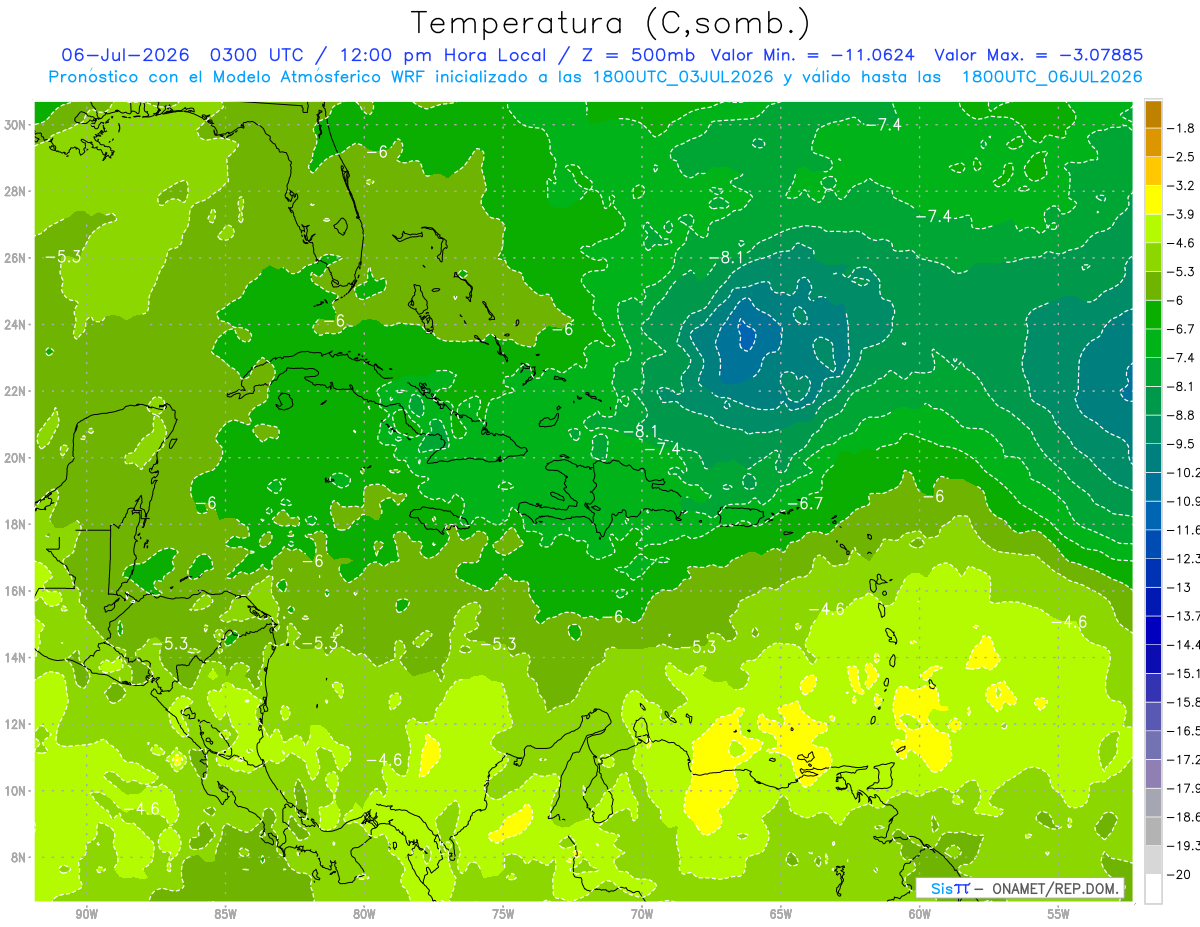Click the "70W" longitude axis label
This screenshot has width=1200, height=927.
coord(642,914)
